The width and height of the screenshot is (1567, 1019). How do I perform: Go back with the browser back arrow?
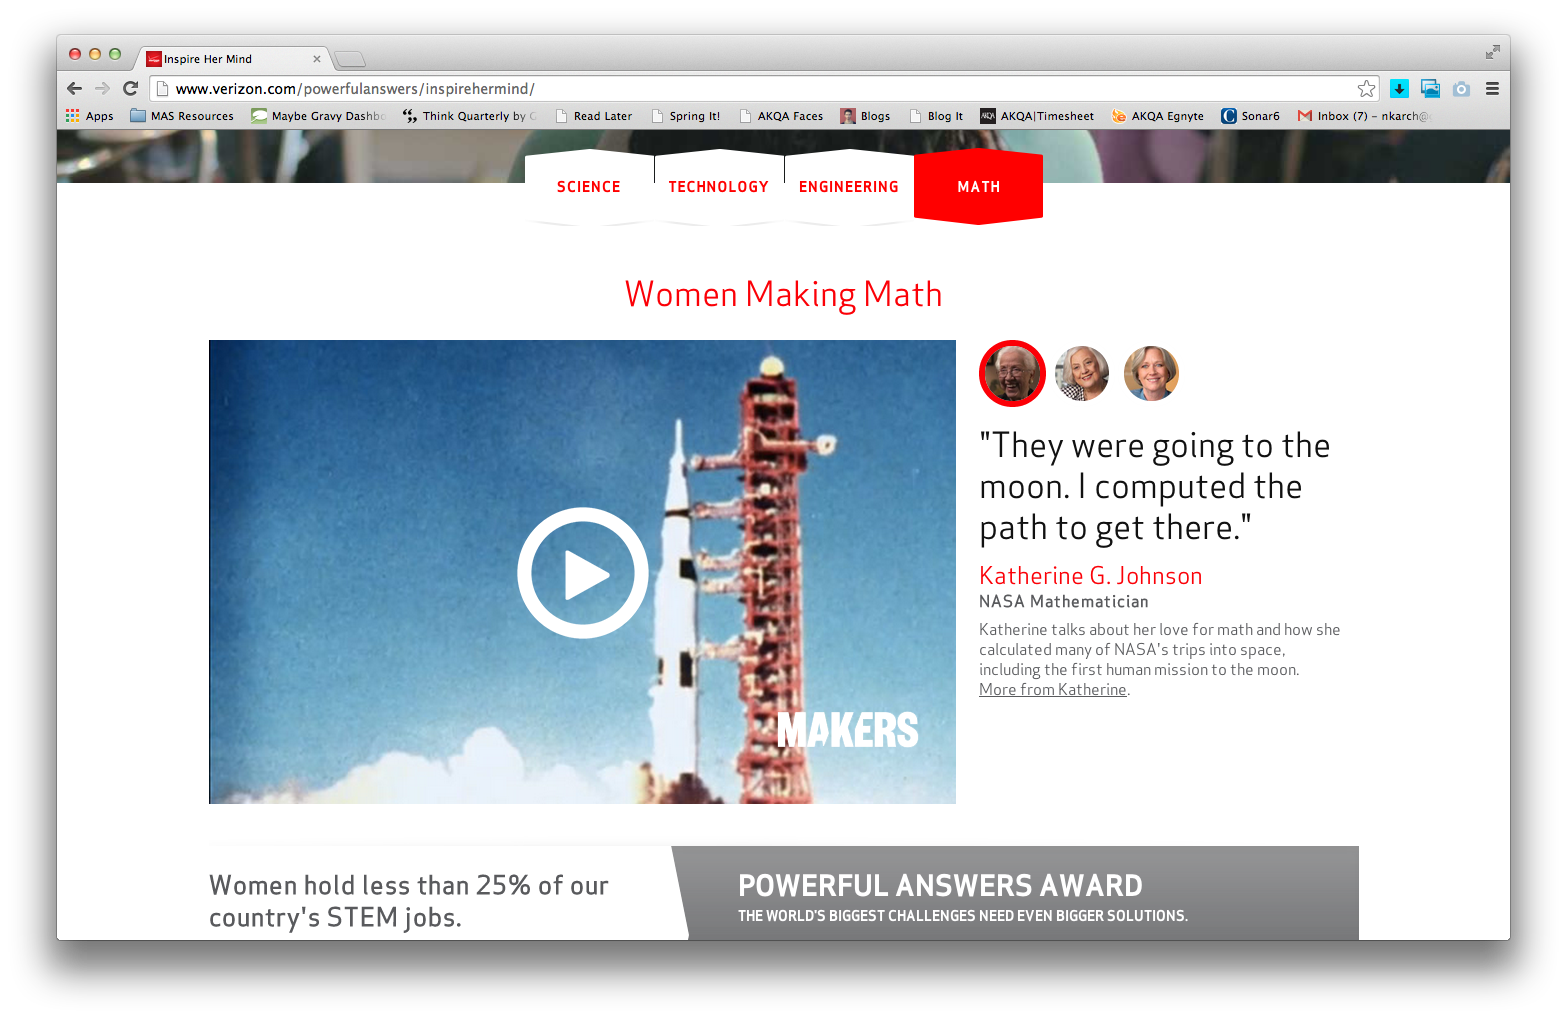(x=74, y=88)
